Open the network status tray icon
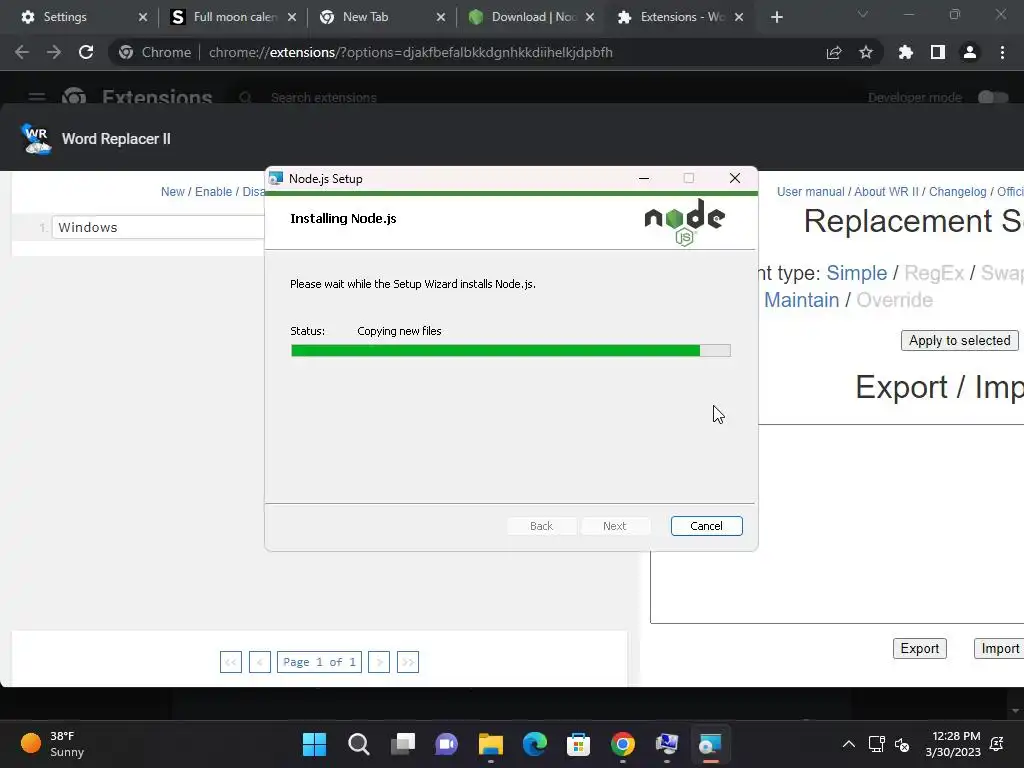 [876, 744]
